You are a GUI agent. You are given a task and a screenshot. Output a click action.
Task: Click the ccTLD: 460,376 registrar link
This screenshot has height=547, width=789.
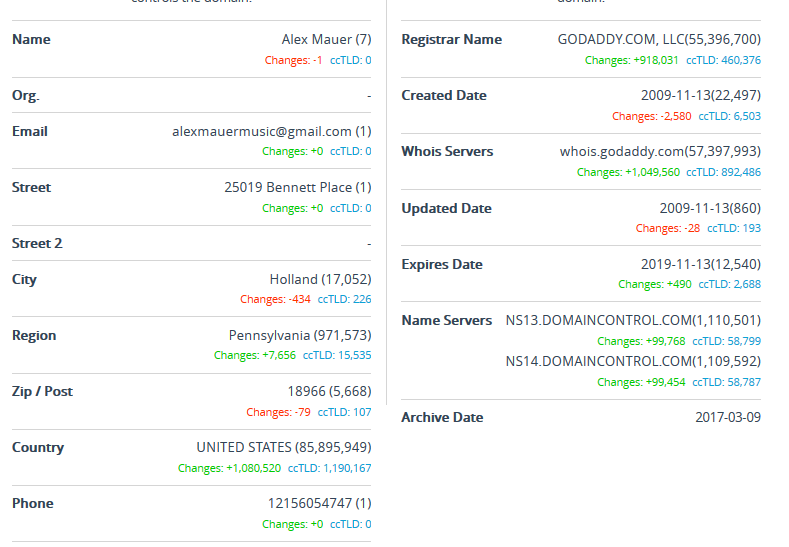(723, 60)
